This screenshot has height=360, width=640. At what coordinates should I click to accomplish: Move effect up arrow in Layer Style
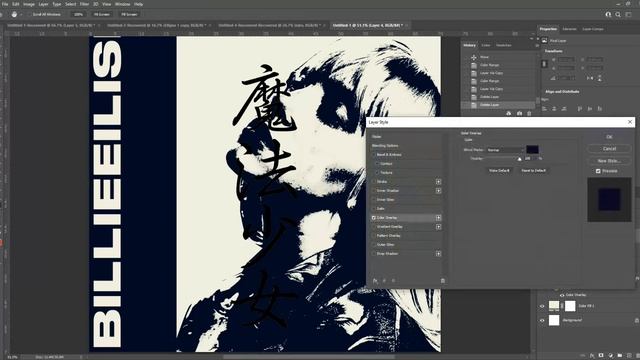click(384, 281)
